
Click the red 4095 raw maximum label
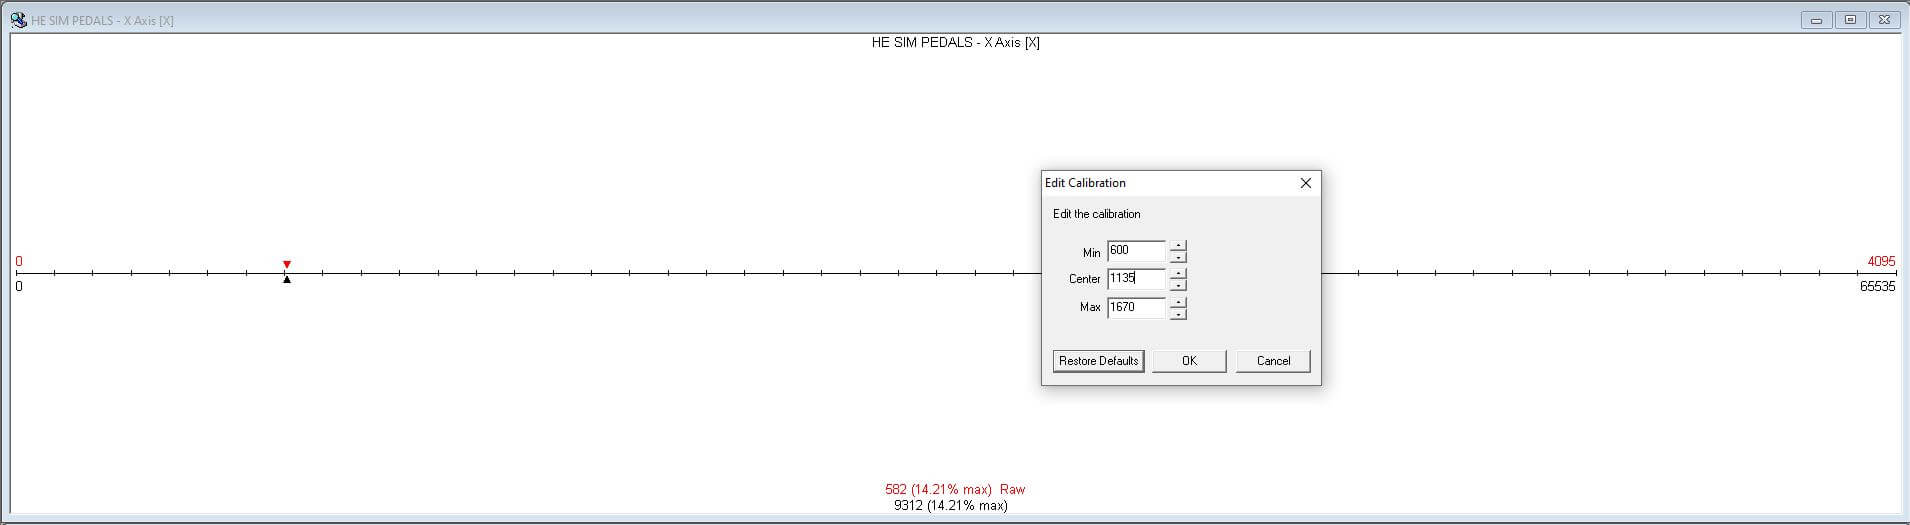pos(1881,261)
